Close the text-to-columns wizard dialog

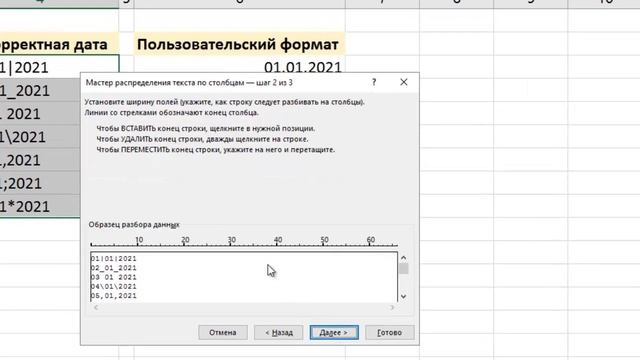pos(404,82)
